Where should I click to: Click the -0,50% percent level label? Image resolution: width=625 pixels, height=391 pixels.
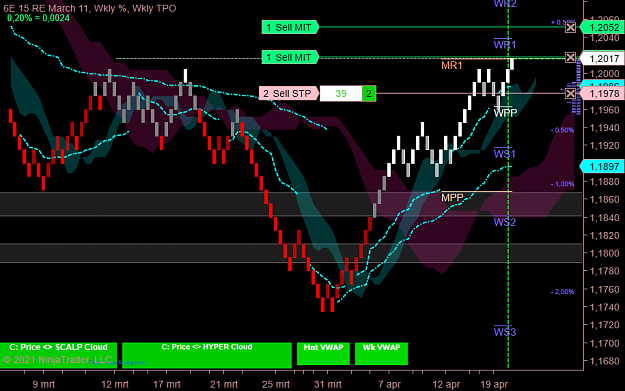pos(562,130)
